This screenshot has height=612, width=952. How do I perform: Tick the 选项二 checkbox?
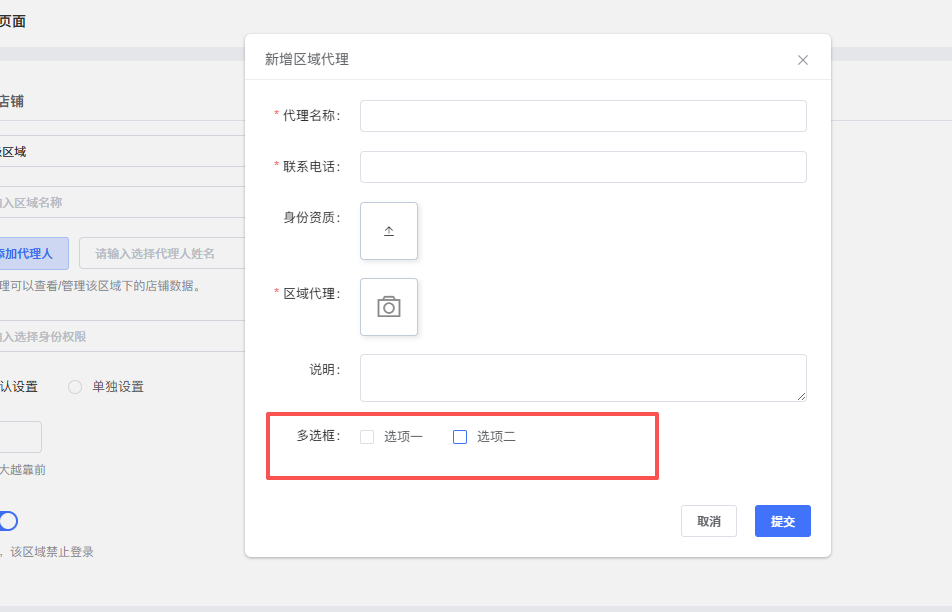[x=460, y=437]
